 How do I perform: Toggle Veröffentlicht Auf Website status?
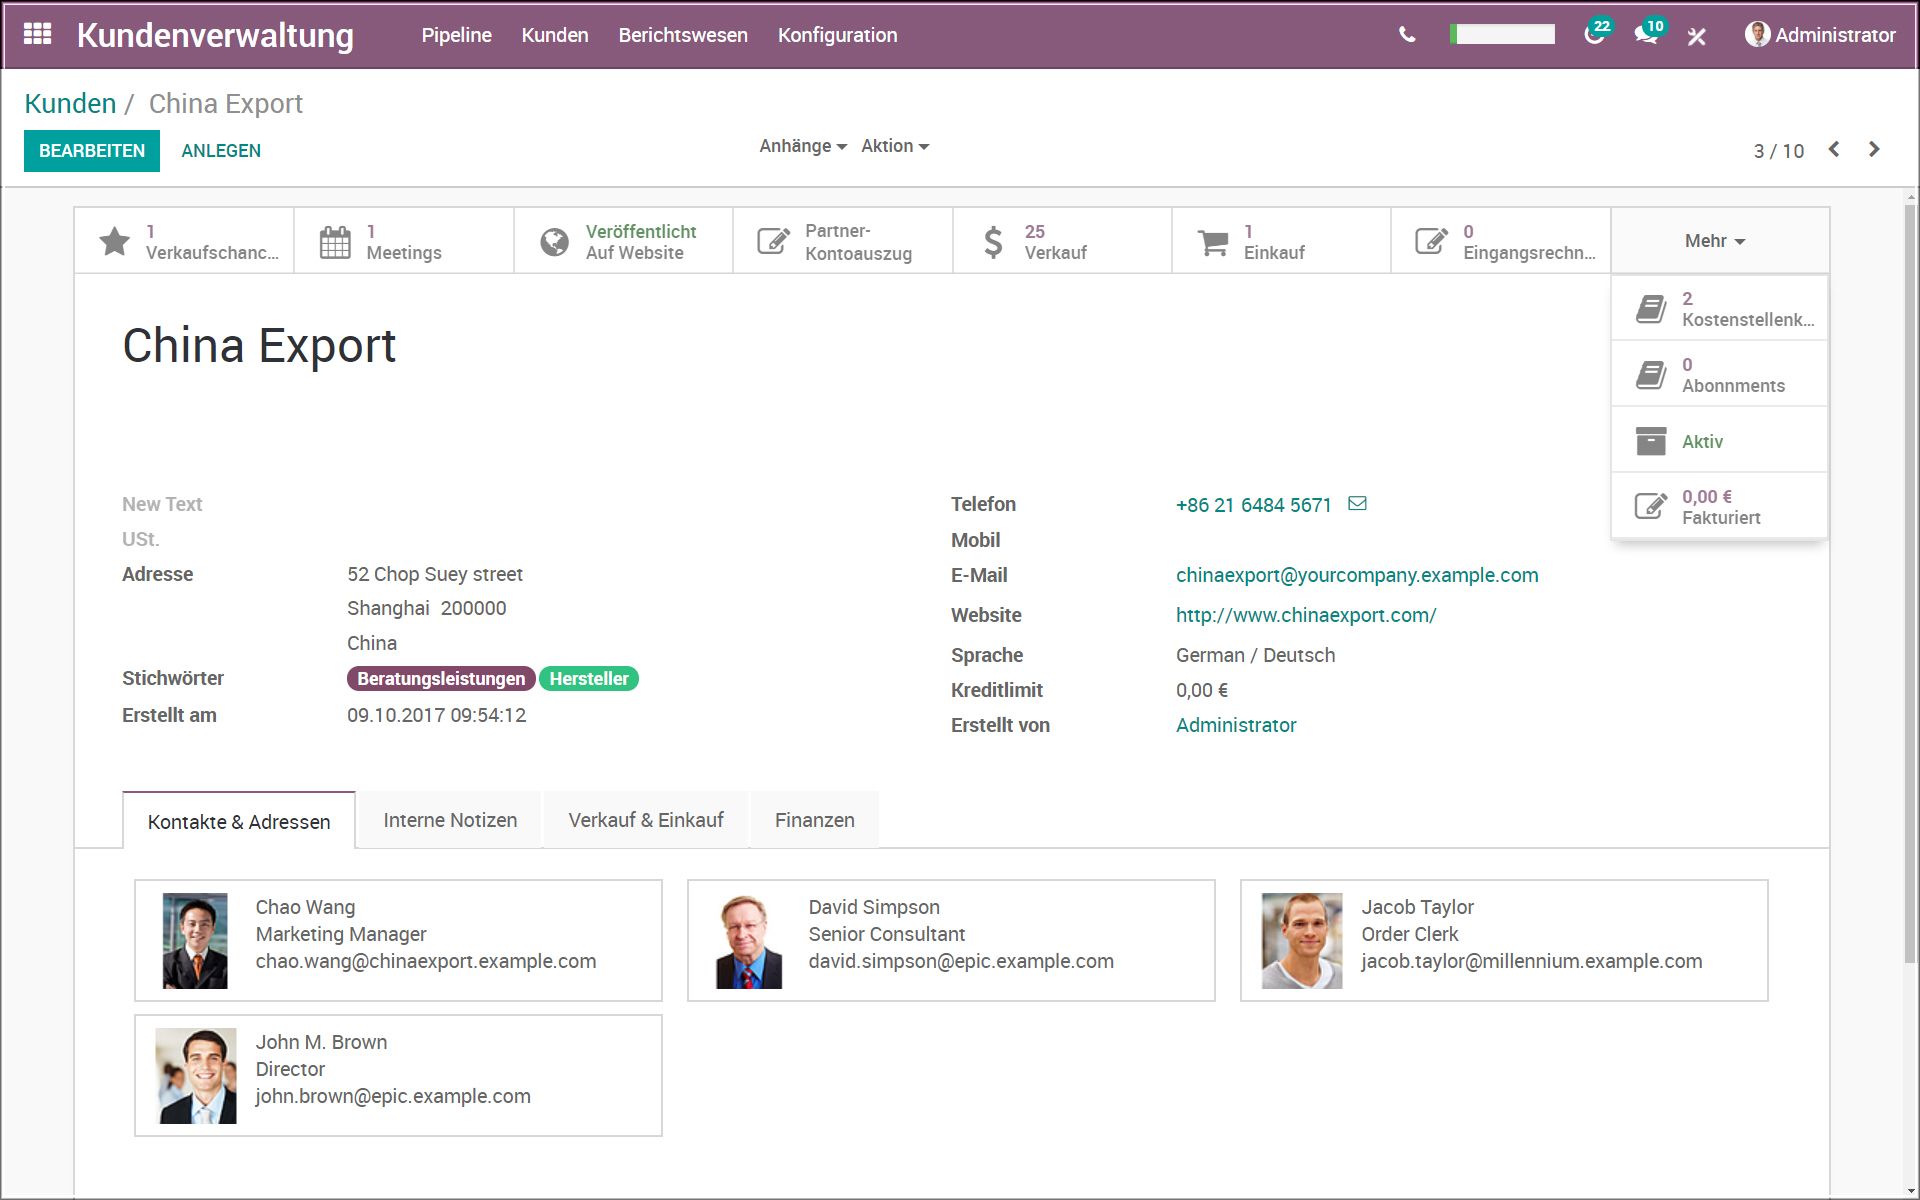pos(623,241)
